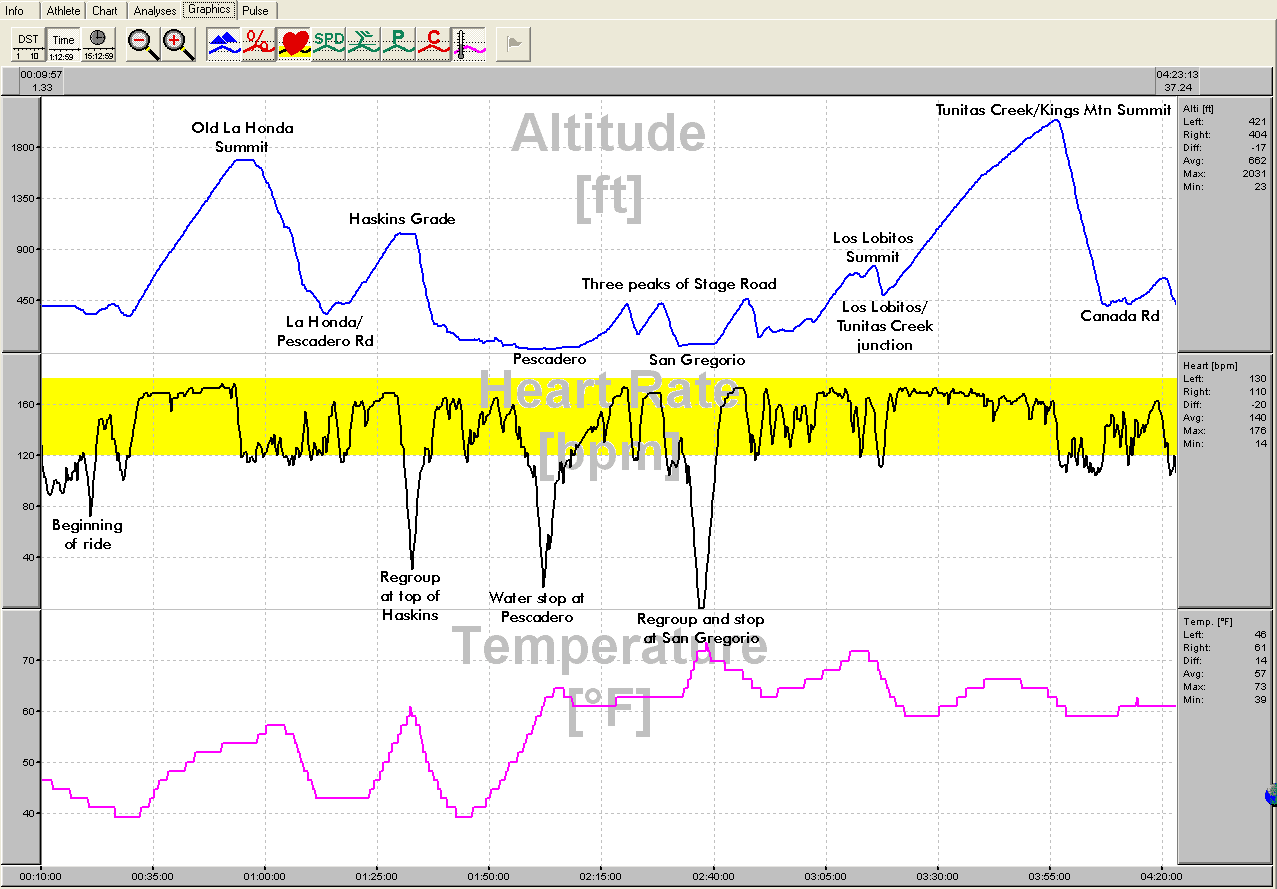Toggle the heart rate graph icon
The height and width of the screenshot is (889, 1277).
click(294, 44)
